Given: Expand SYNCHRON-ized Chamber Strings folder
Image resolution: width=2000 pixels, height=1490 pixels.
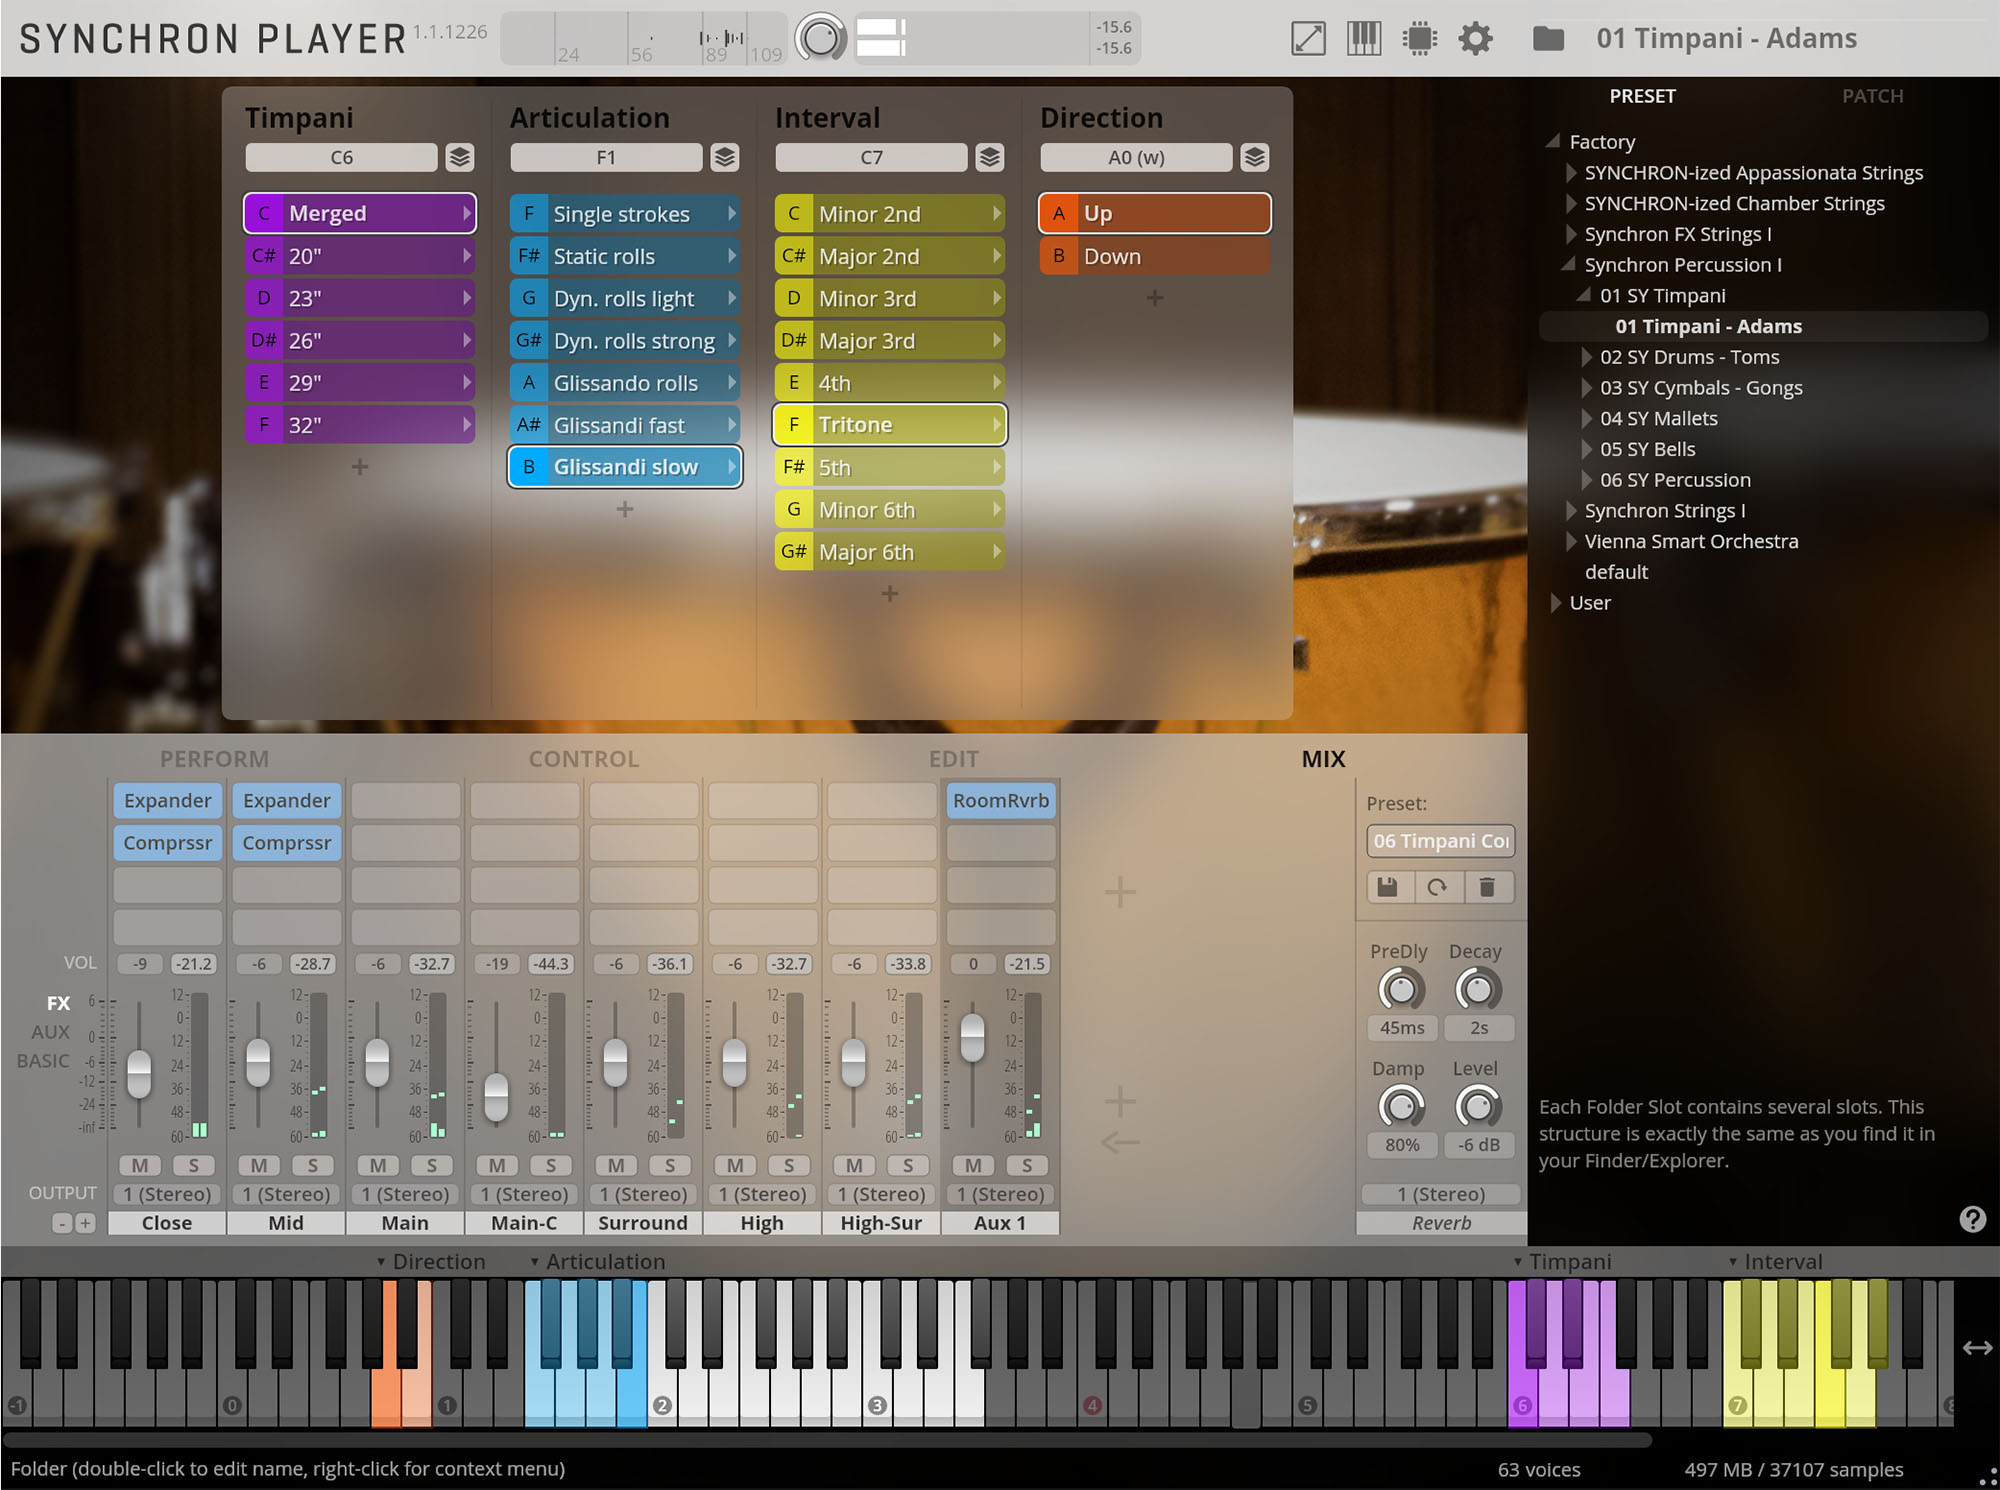Looking at the screenshot, I should (x=1572, y=203).
